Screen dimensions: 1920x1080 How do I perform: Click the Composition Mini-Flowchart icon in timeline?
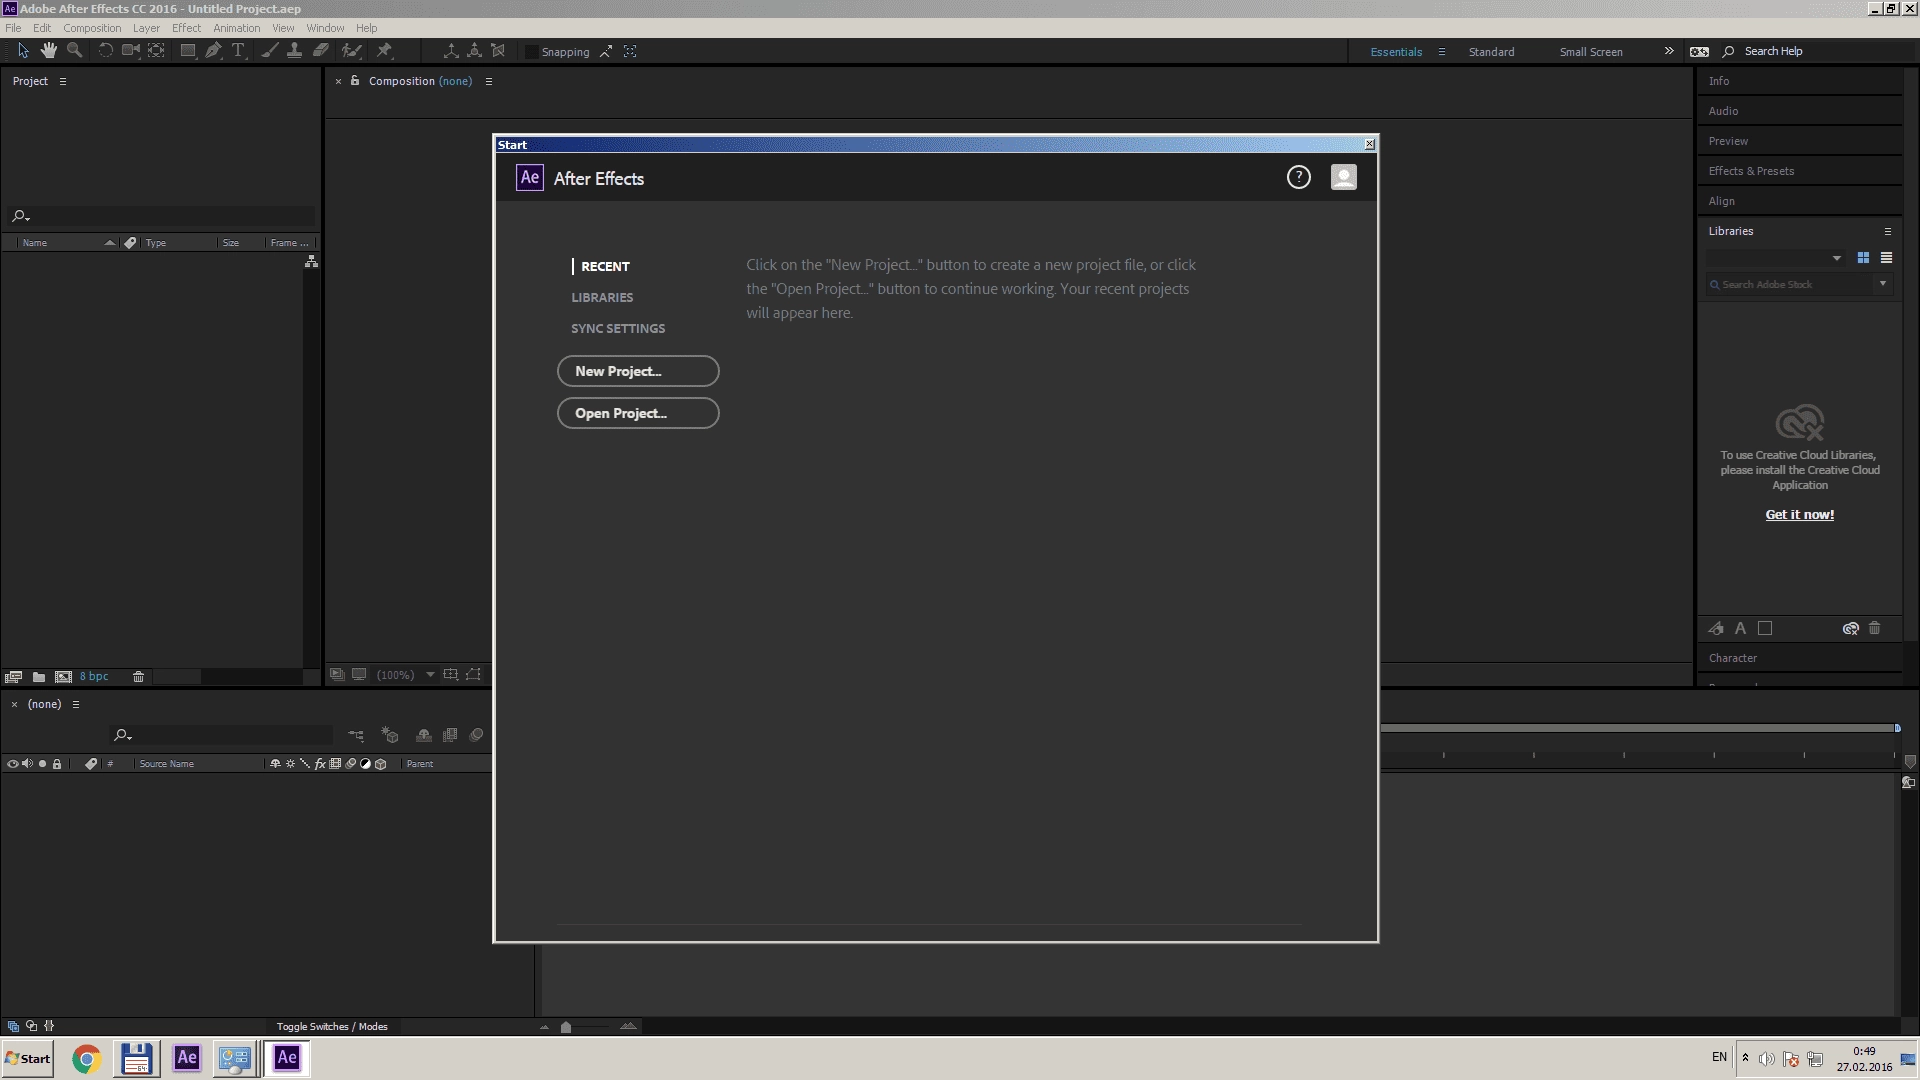[356, 735]
